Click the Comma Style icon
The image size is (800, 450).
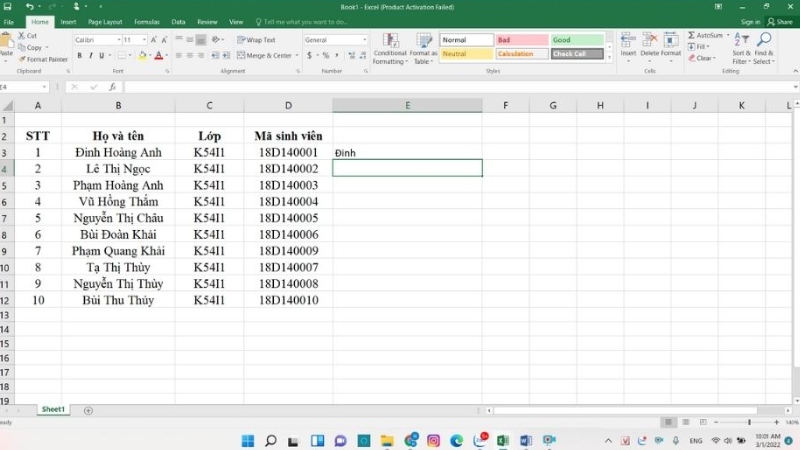pos(336,55)
